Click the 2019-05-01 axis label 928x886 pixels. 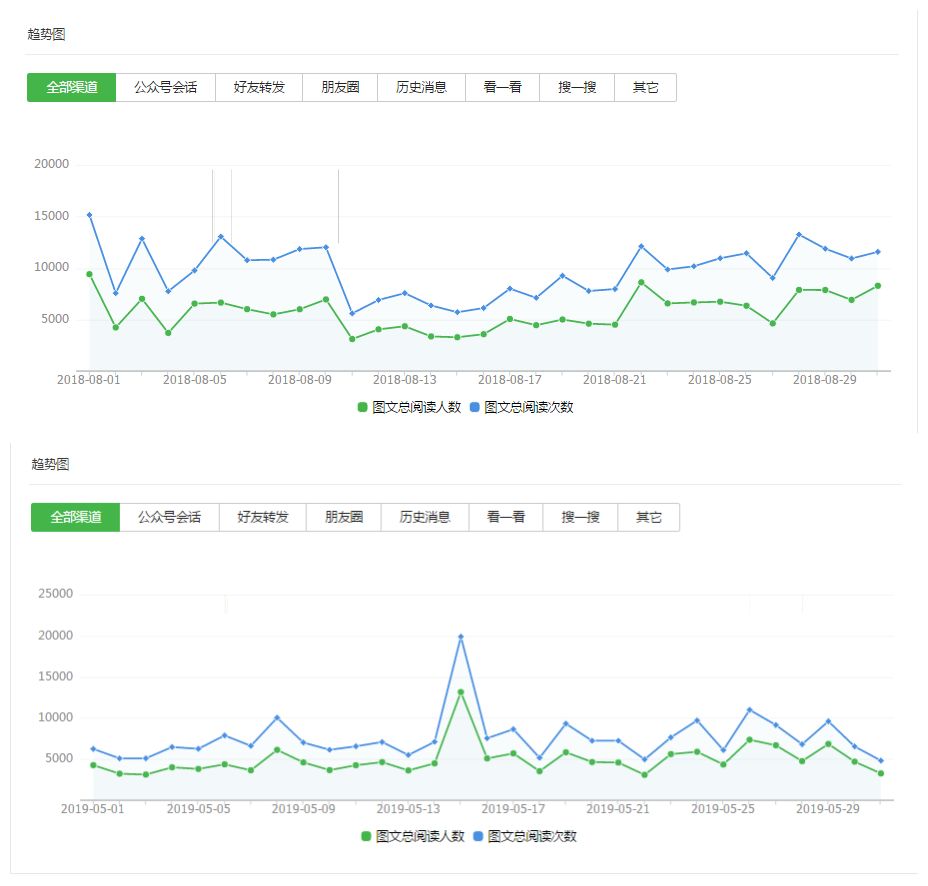coord(93,809)
